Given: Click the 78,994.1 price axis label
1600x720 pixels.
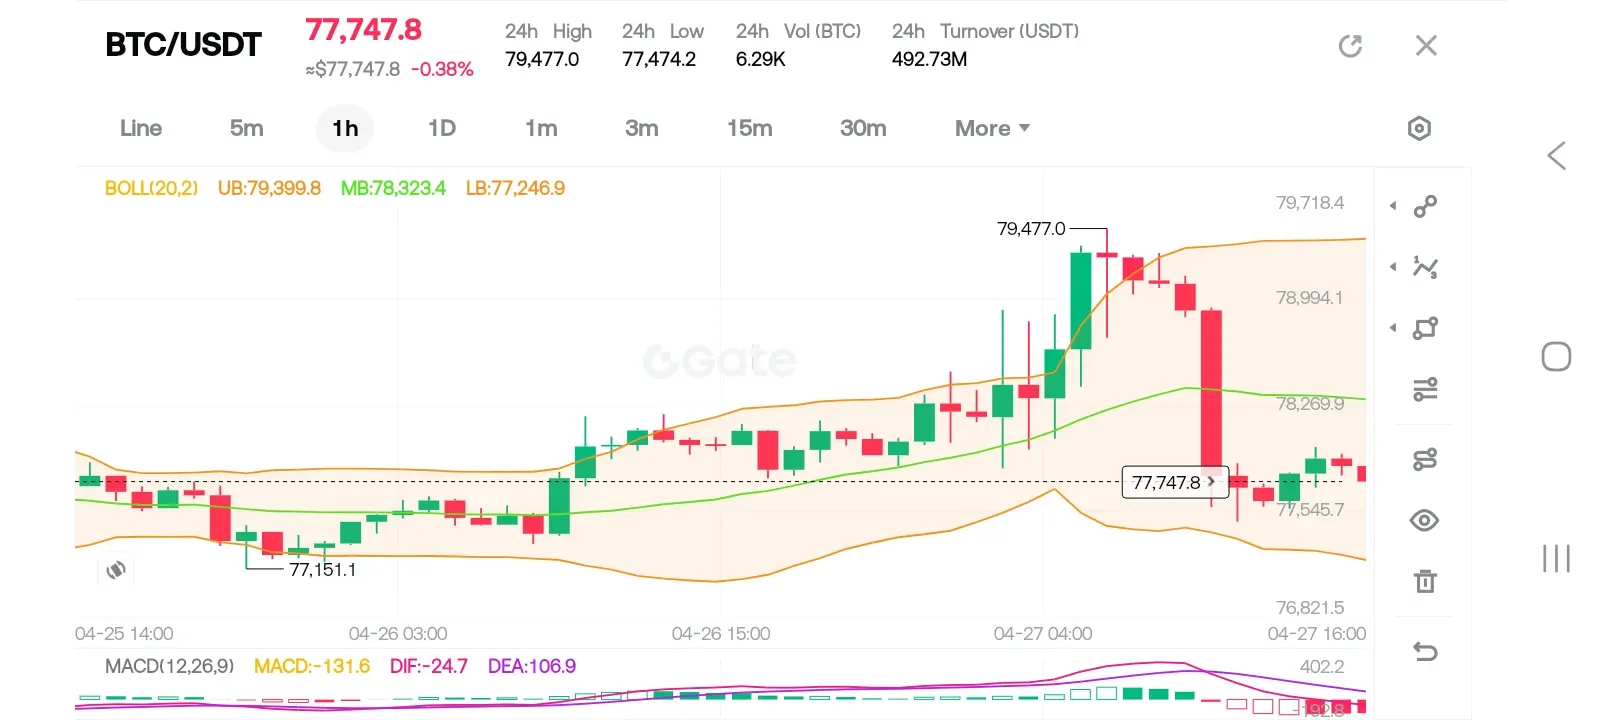Looking at the screenshot, I should [x=1310, y=298].
